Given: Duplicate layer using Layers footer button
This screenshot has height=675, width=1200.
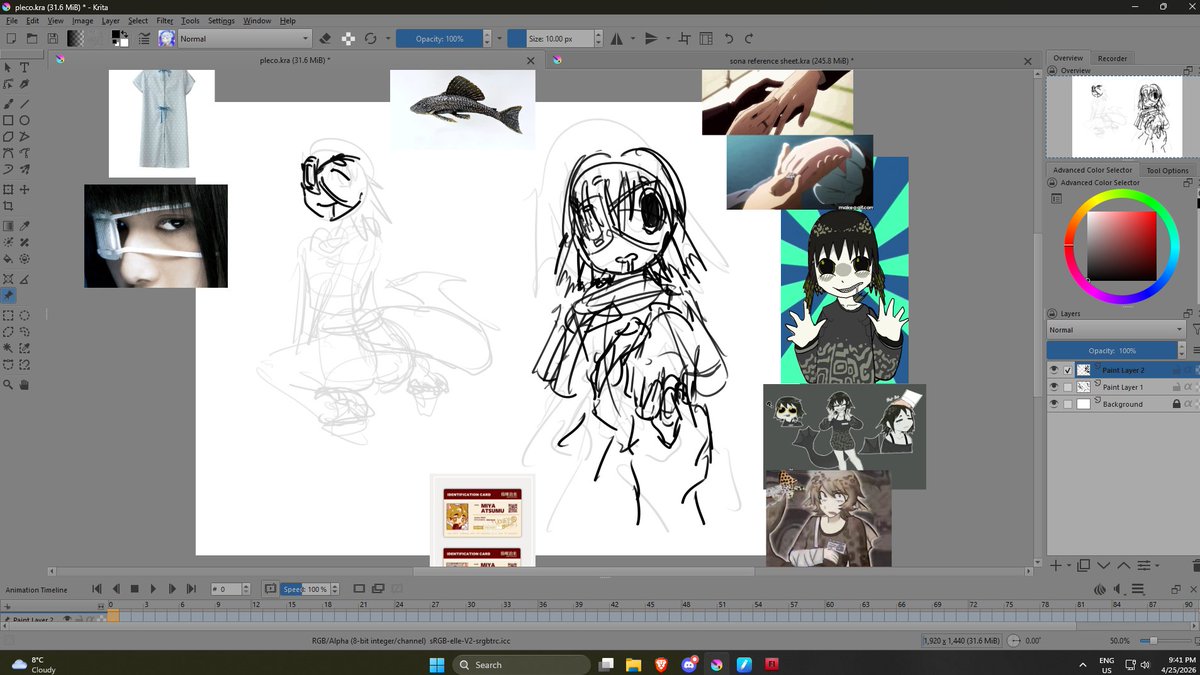Looking at the screenshot, I should [x=1083, y=565].
